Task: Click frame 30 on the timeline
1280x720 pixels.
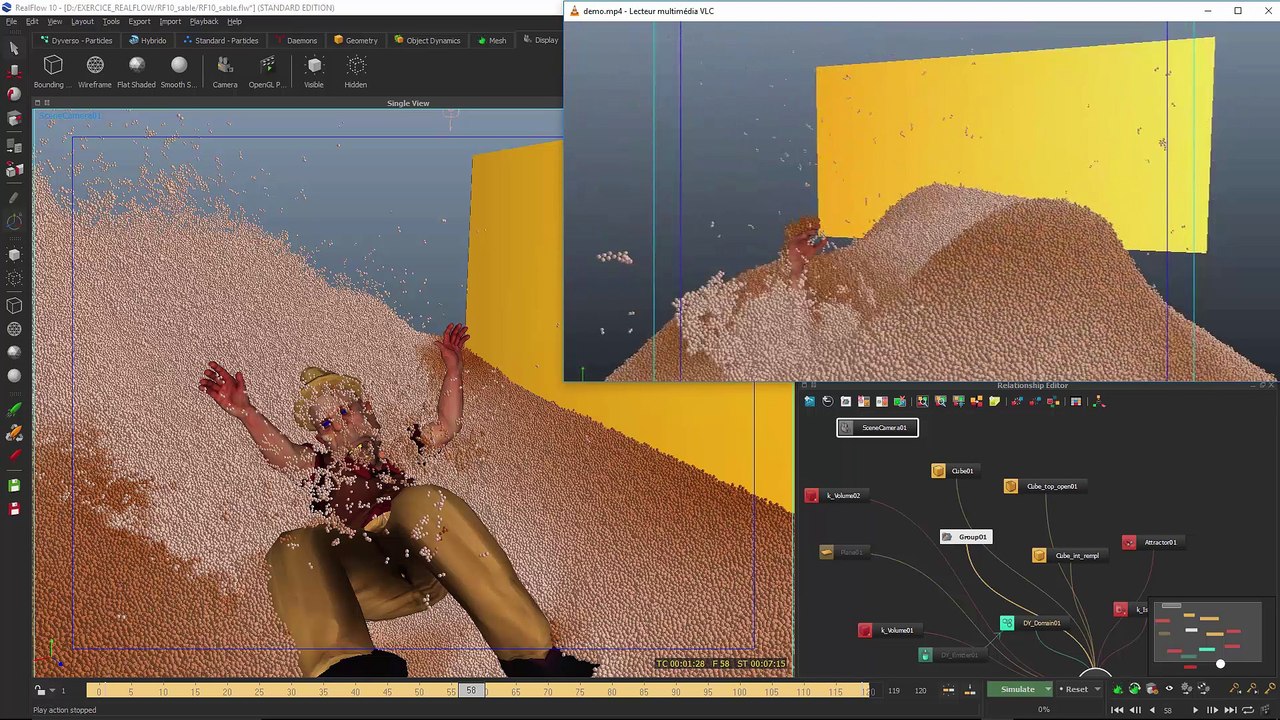Action: pyautogui.click(x=291, y=690)
